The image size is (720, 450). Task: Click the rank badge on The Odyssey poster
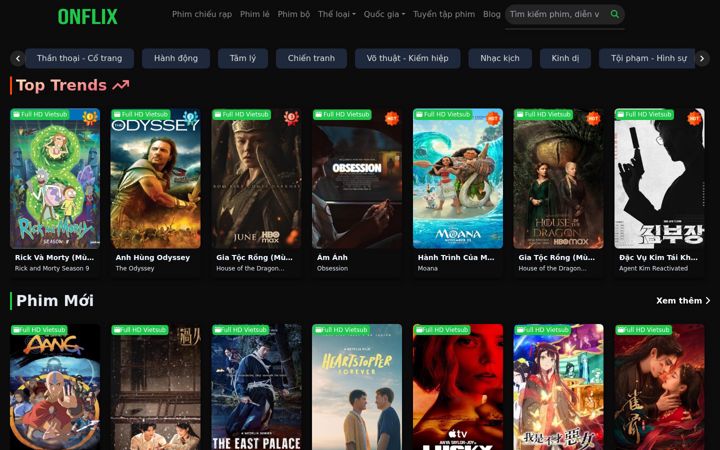tap(190, 118)
